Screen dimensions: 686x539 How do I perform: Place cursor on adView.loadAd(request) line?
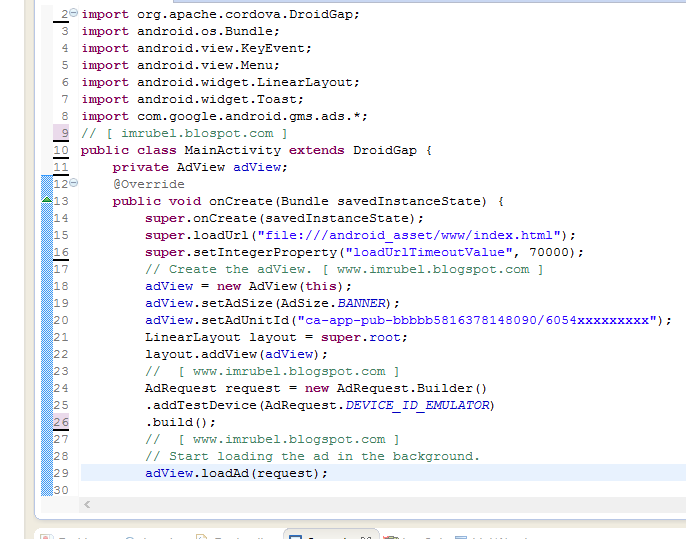236,473
